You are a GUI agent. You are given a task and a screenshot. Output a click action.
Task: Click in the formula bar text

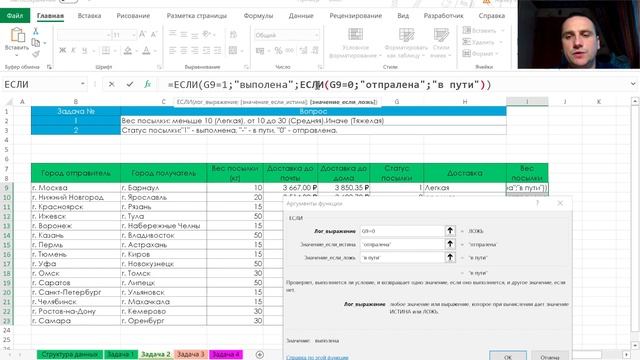pyautogui.click(x=329, y=84)
